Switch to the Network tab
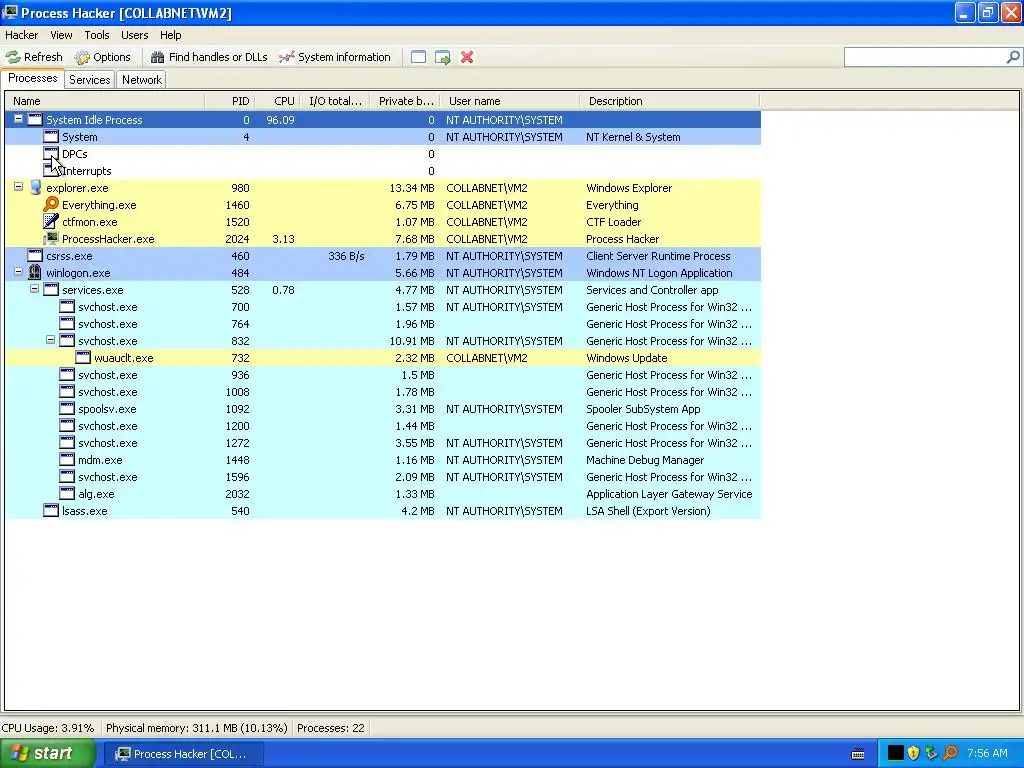The height and width of the screenshot is (768, 1024). pyautogui.click(x=142, y=80)
